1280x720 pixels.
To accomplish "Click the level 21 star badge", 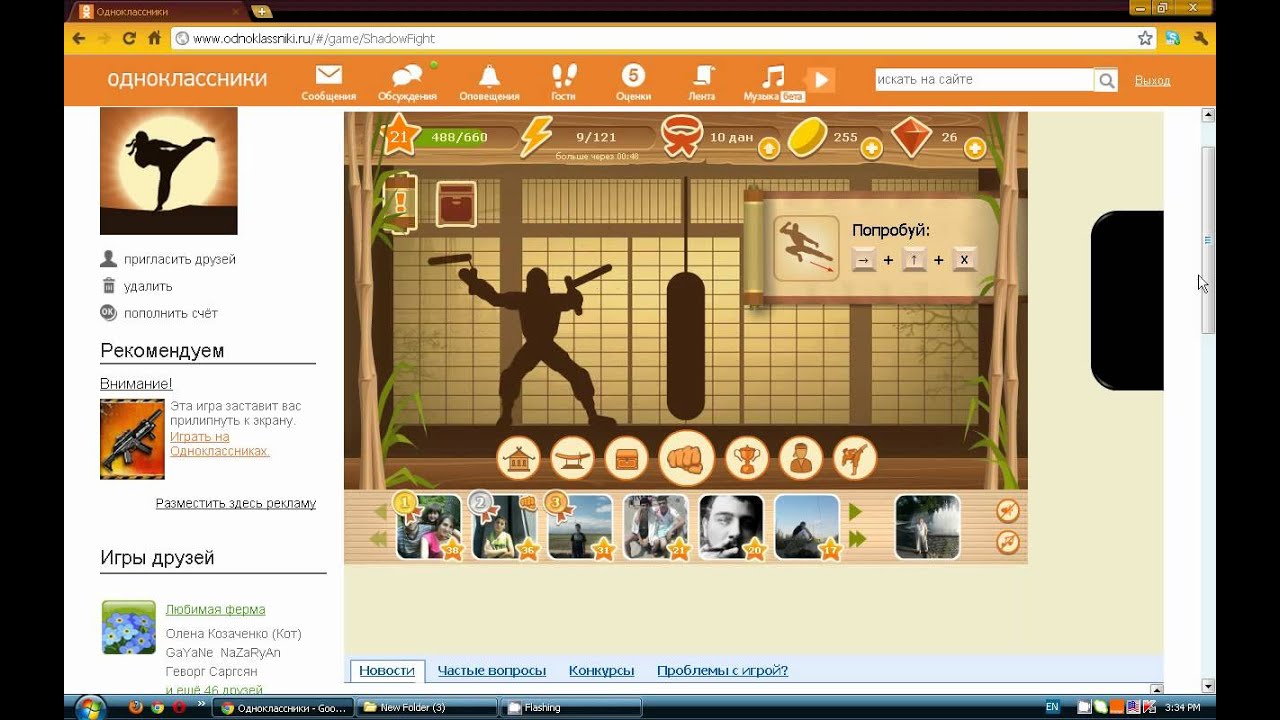I will pyautogui.click(x=399, y=136).
